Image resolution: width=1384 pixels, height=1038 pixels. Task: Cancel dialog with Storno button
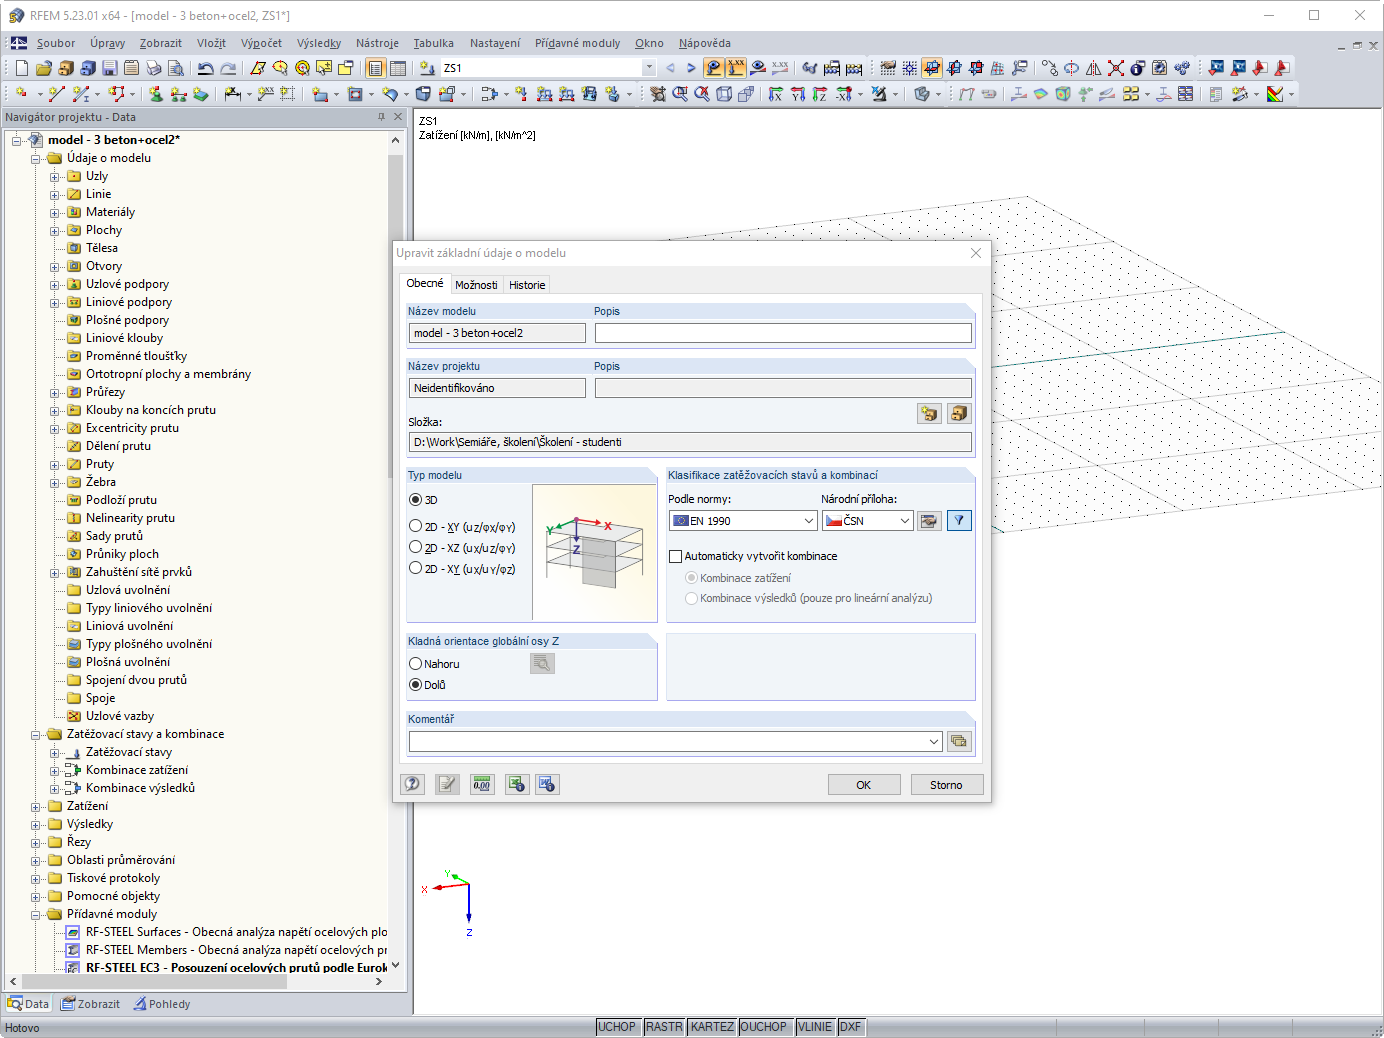946,785
